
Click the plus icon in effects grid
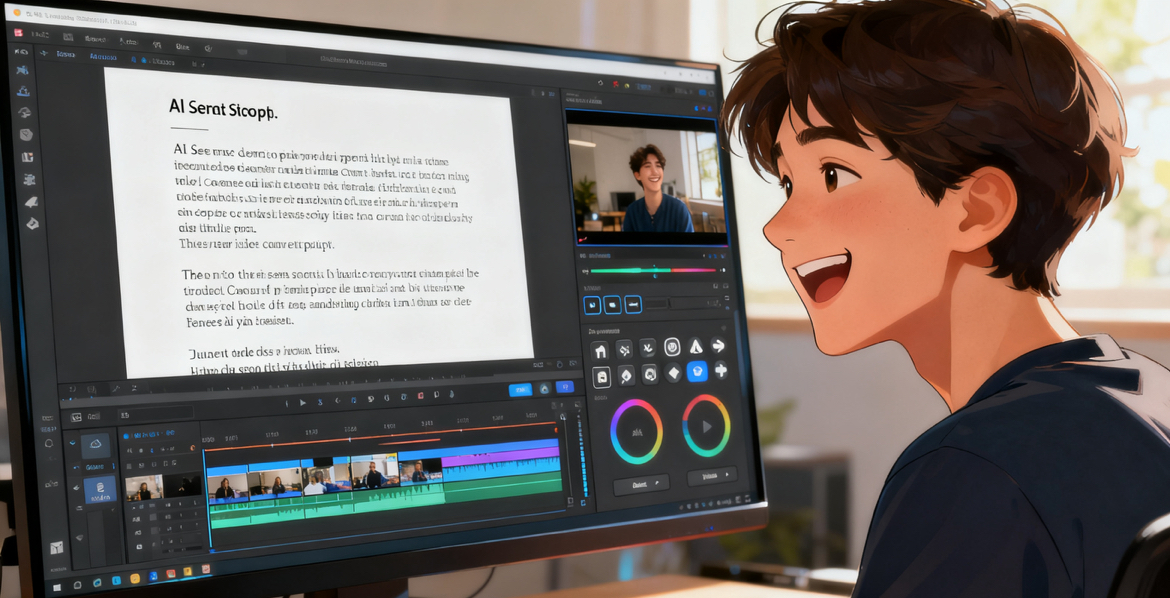(719, 371)
